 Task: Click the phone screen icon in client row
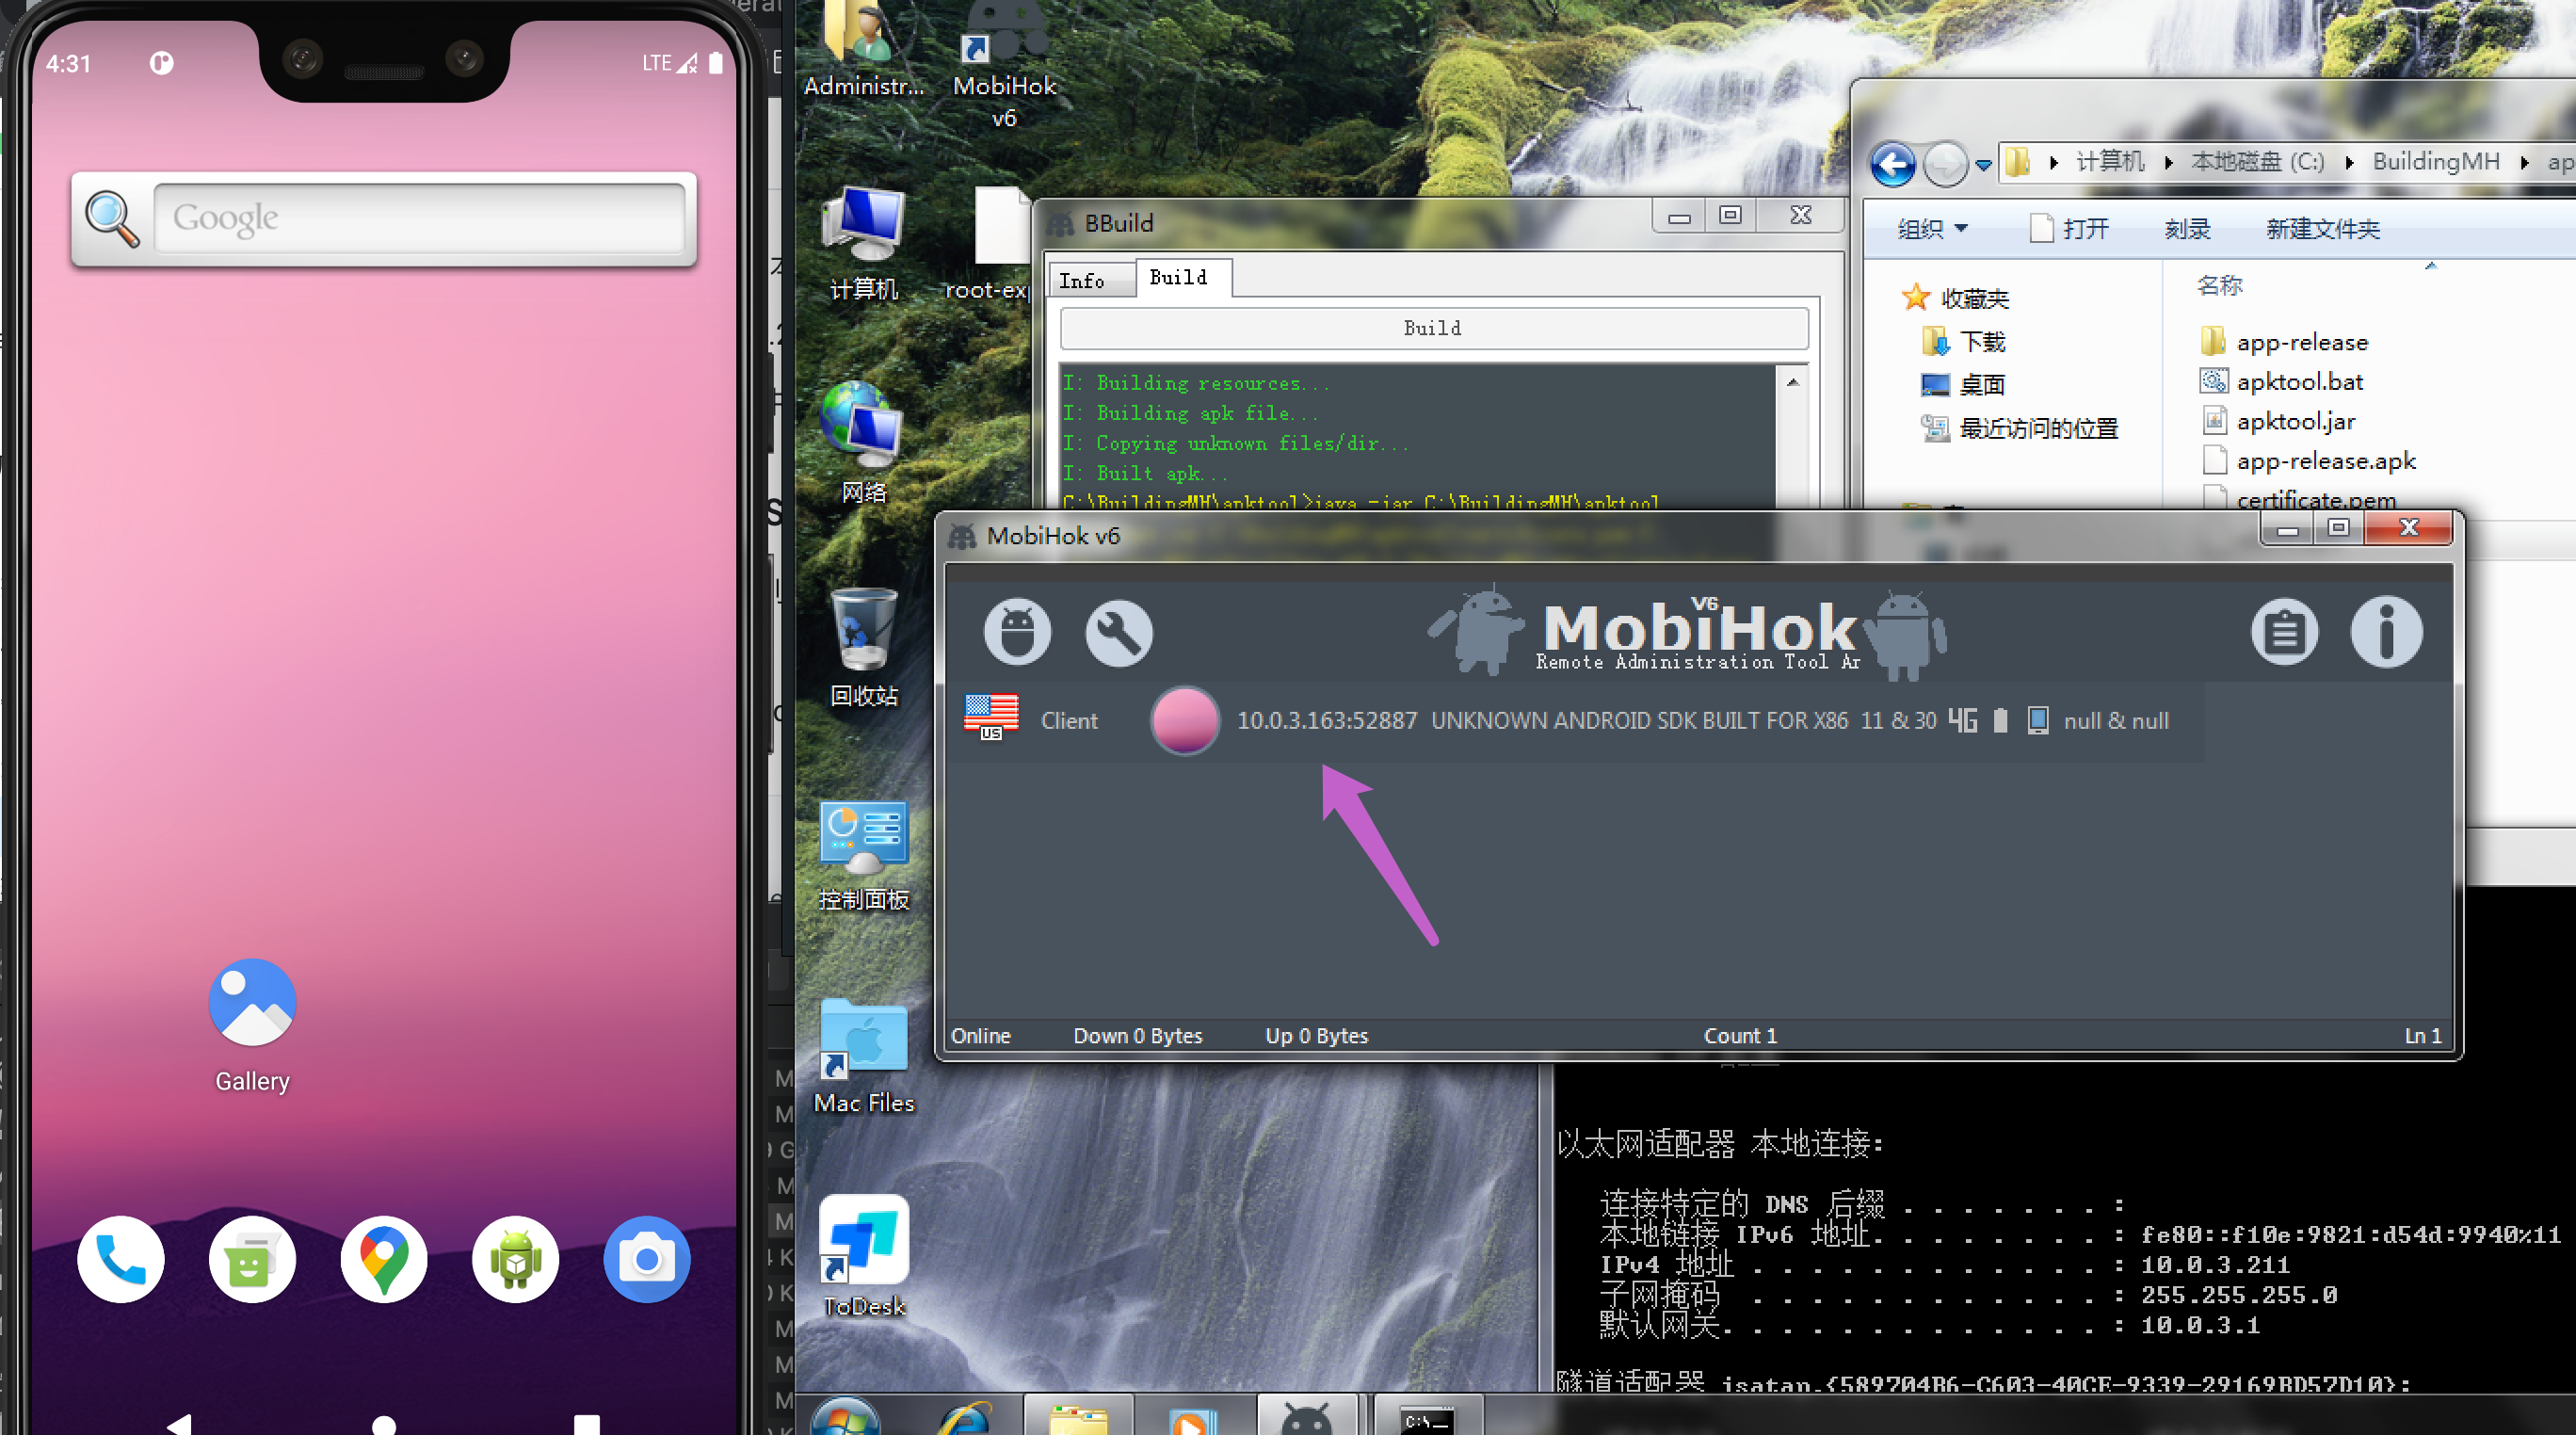(x=2037, y=720)
